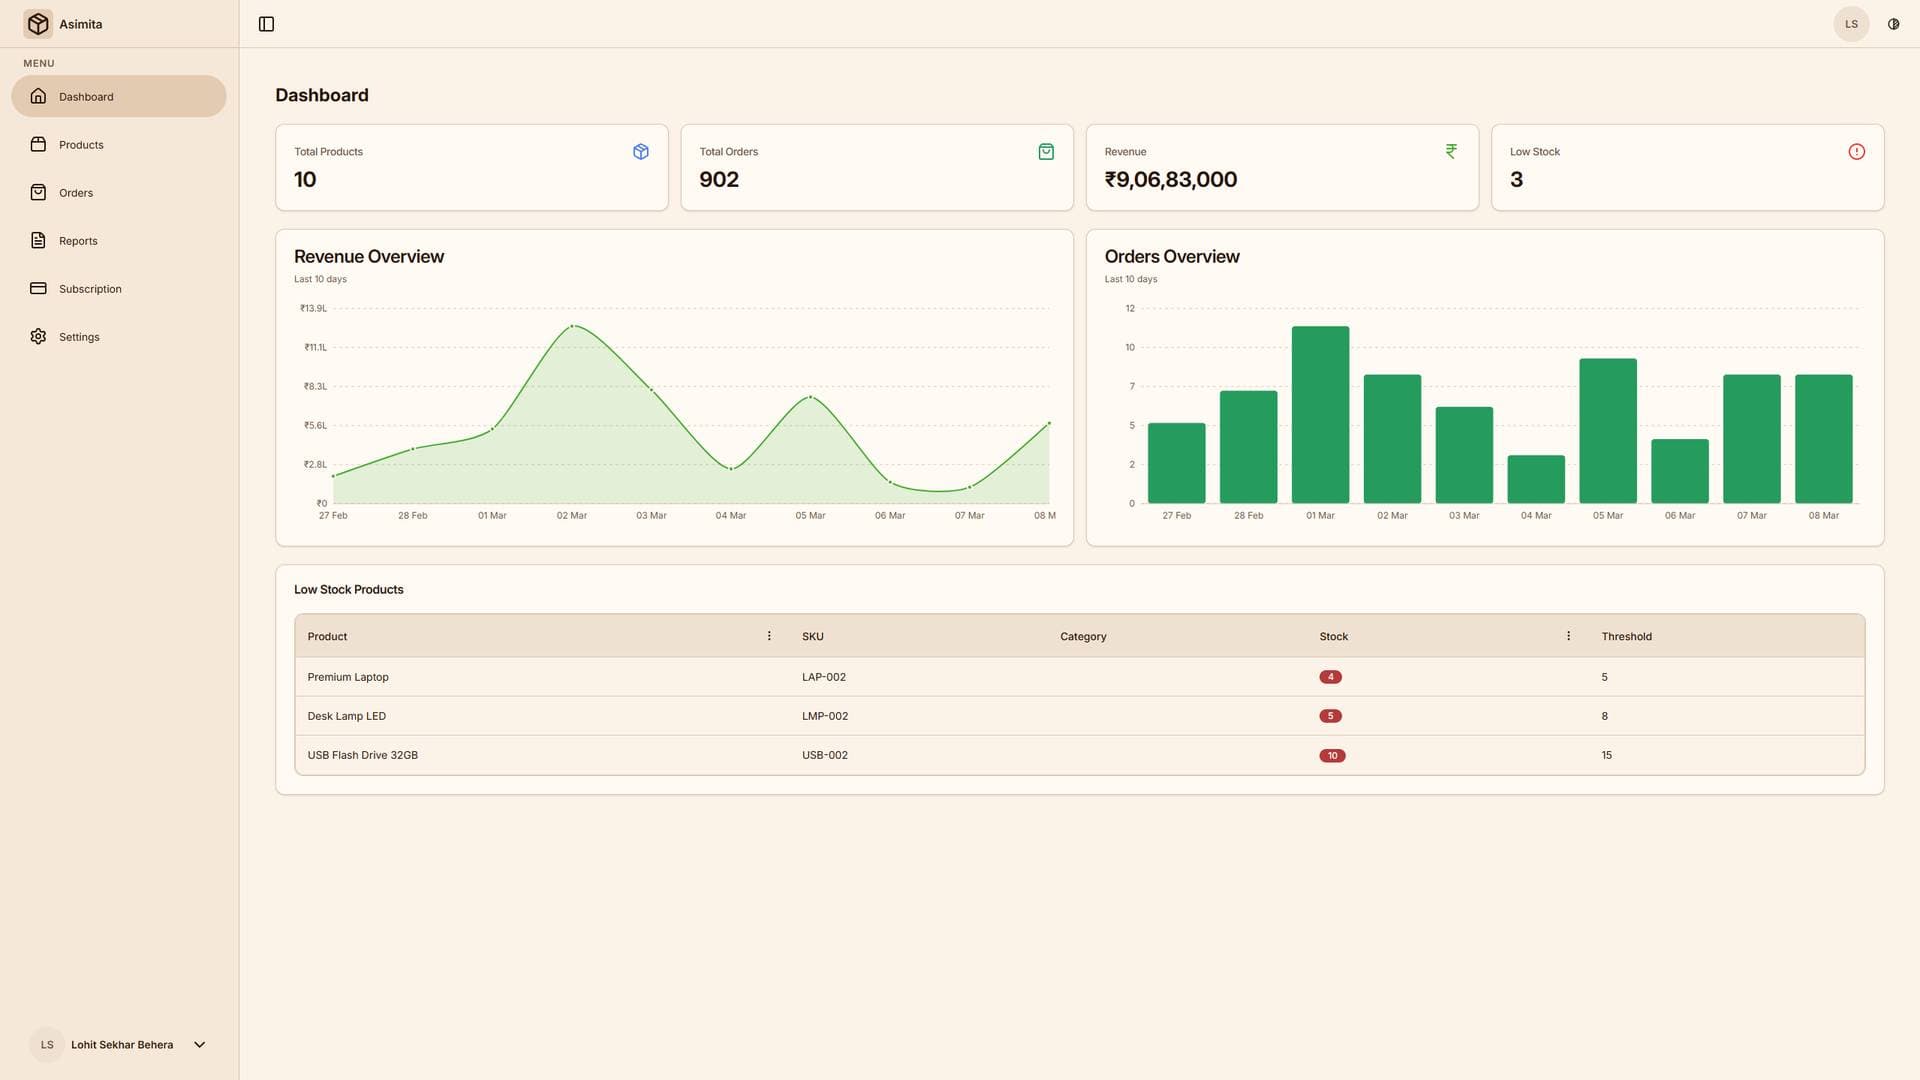Open the Orders section from sidebar
1920x1080 pixels.
point(75,192)
